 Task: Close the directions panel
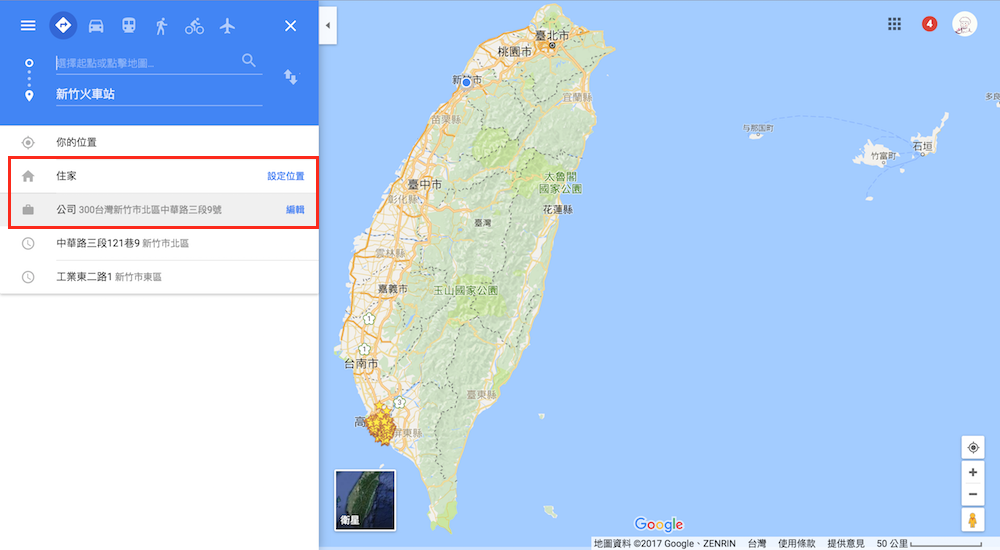click(x=290, y=26)
